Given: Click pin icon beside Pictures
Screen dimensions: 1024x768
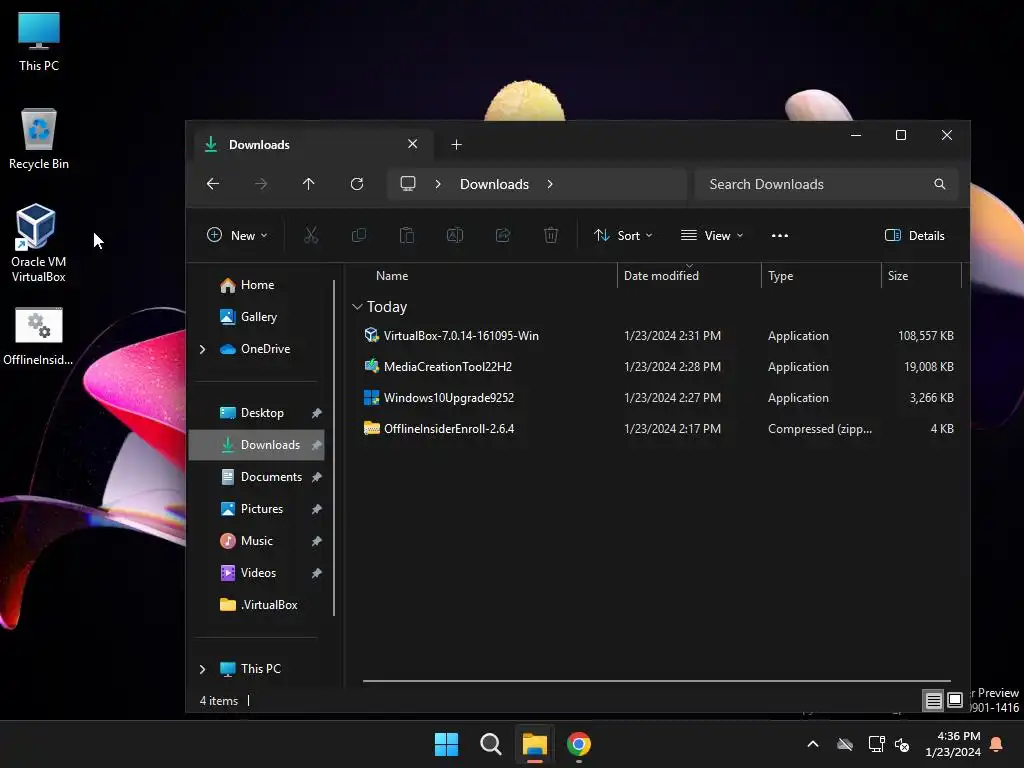Looking at the screenshot, I should [x=317, y=509].
